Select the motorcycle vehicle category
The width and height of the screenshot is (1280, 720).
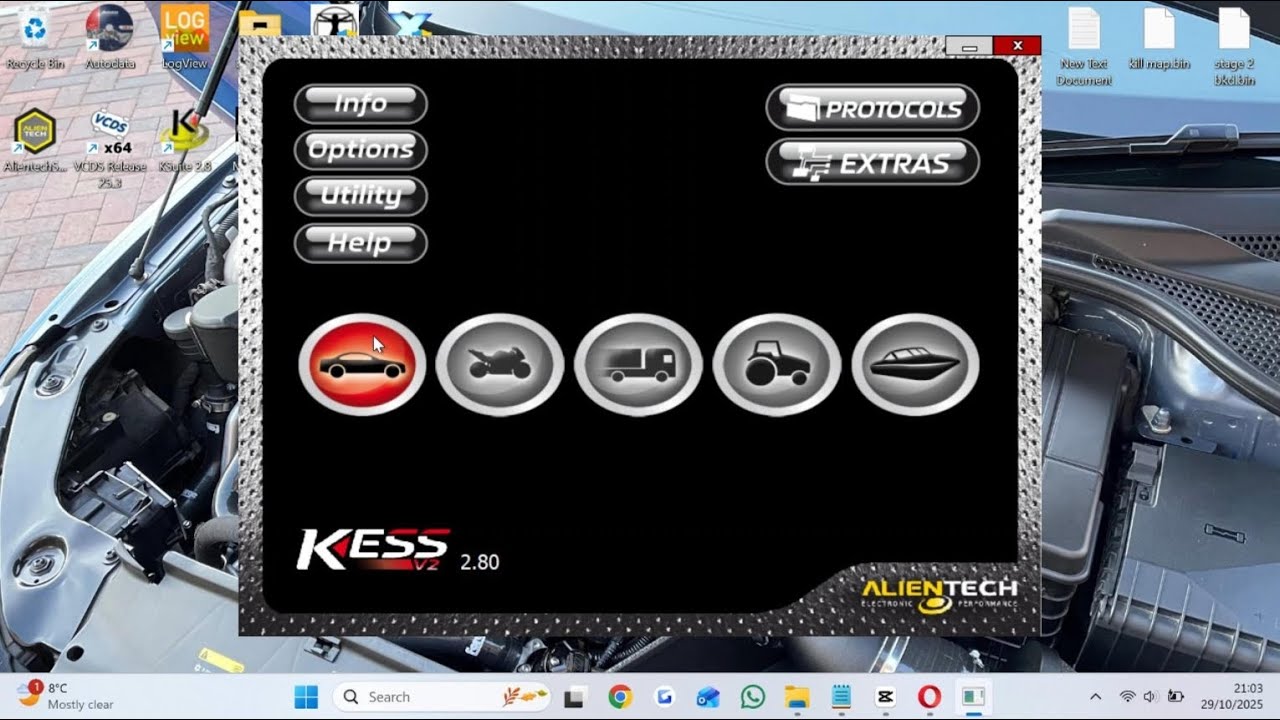[x=500, y=364]
